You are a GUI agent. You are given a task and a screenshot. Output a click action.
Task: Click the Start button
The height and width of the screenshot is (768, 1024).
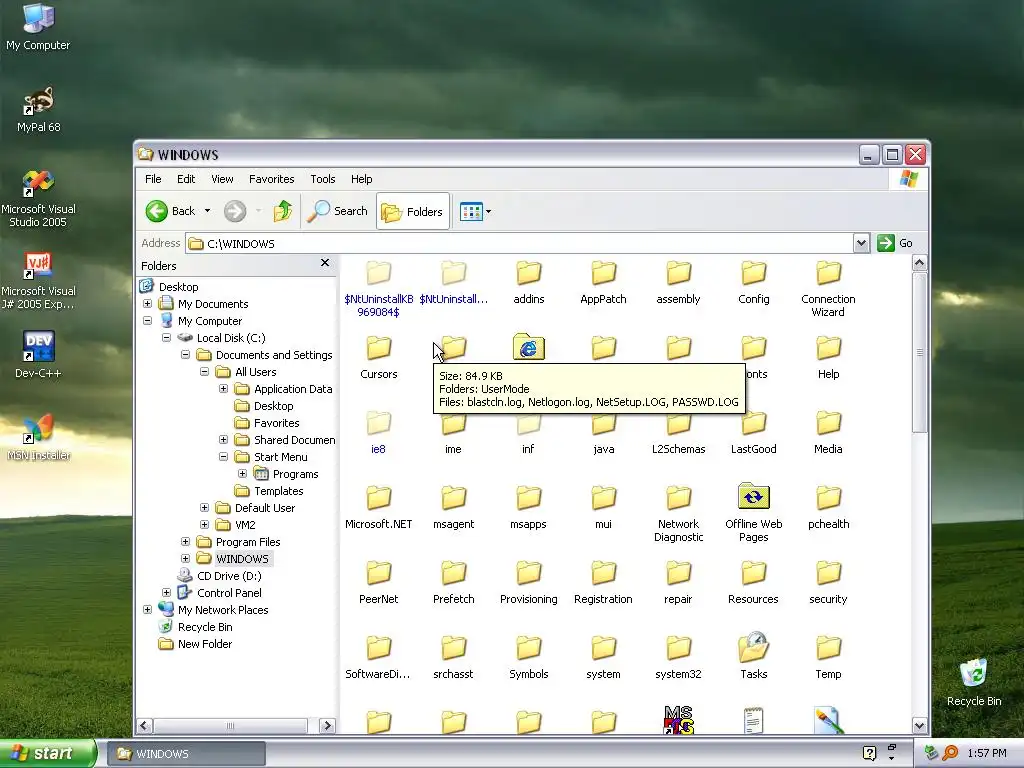pos(48,753)
